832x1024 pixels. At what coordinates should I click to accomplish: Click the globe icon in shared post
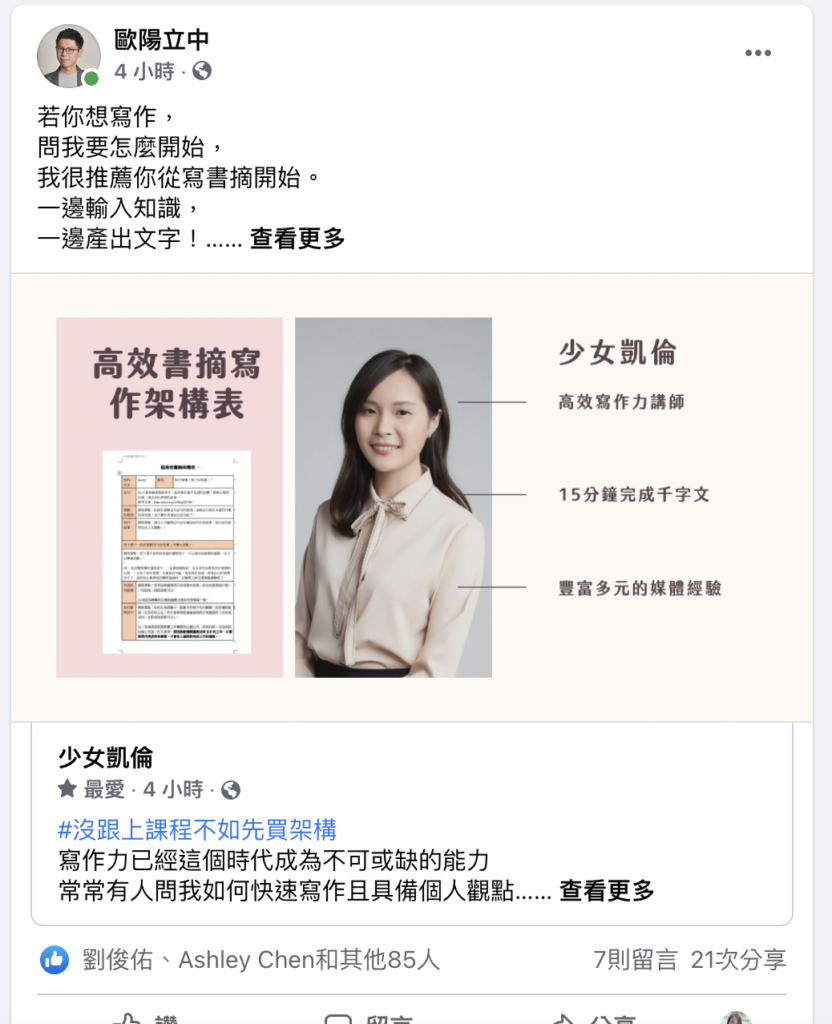[x=231, y=790]
